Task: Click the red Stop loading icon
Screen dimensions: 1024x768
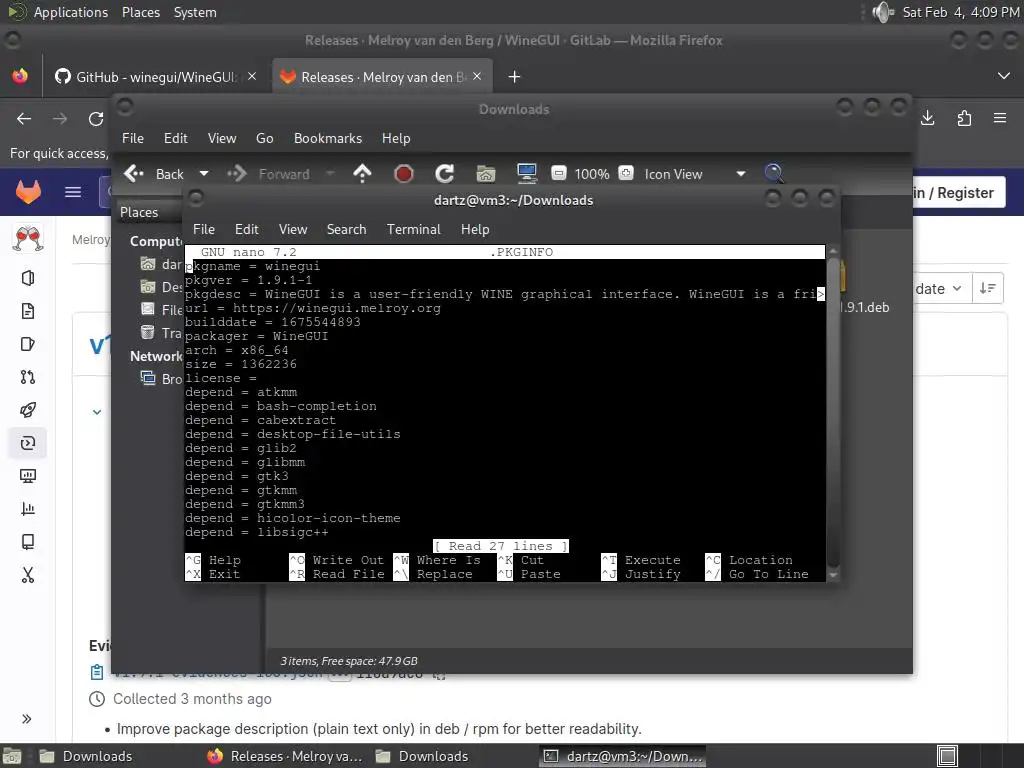Action: [x=404, y=174]
